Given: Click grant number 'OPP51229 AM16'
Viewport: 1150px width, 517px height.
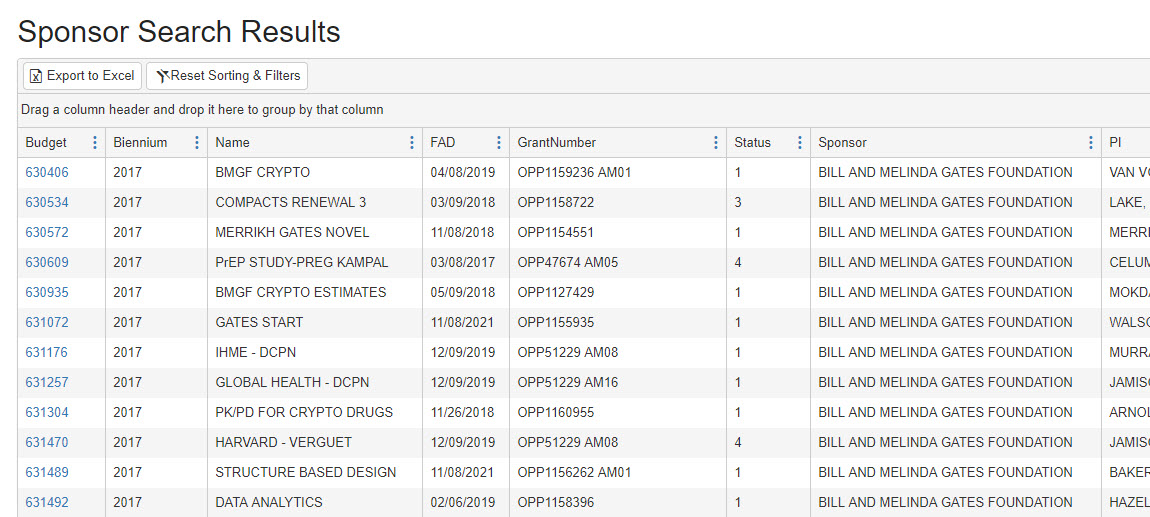Looking at the screenshot, I should (568, 383).
